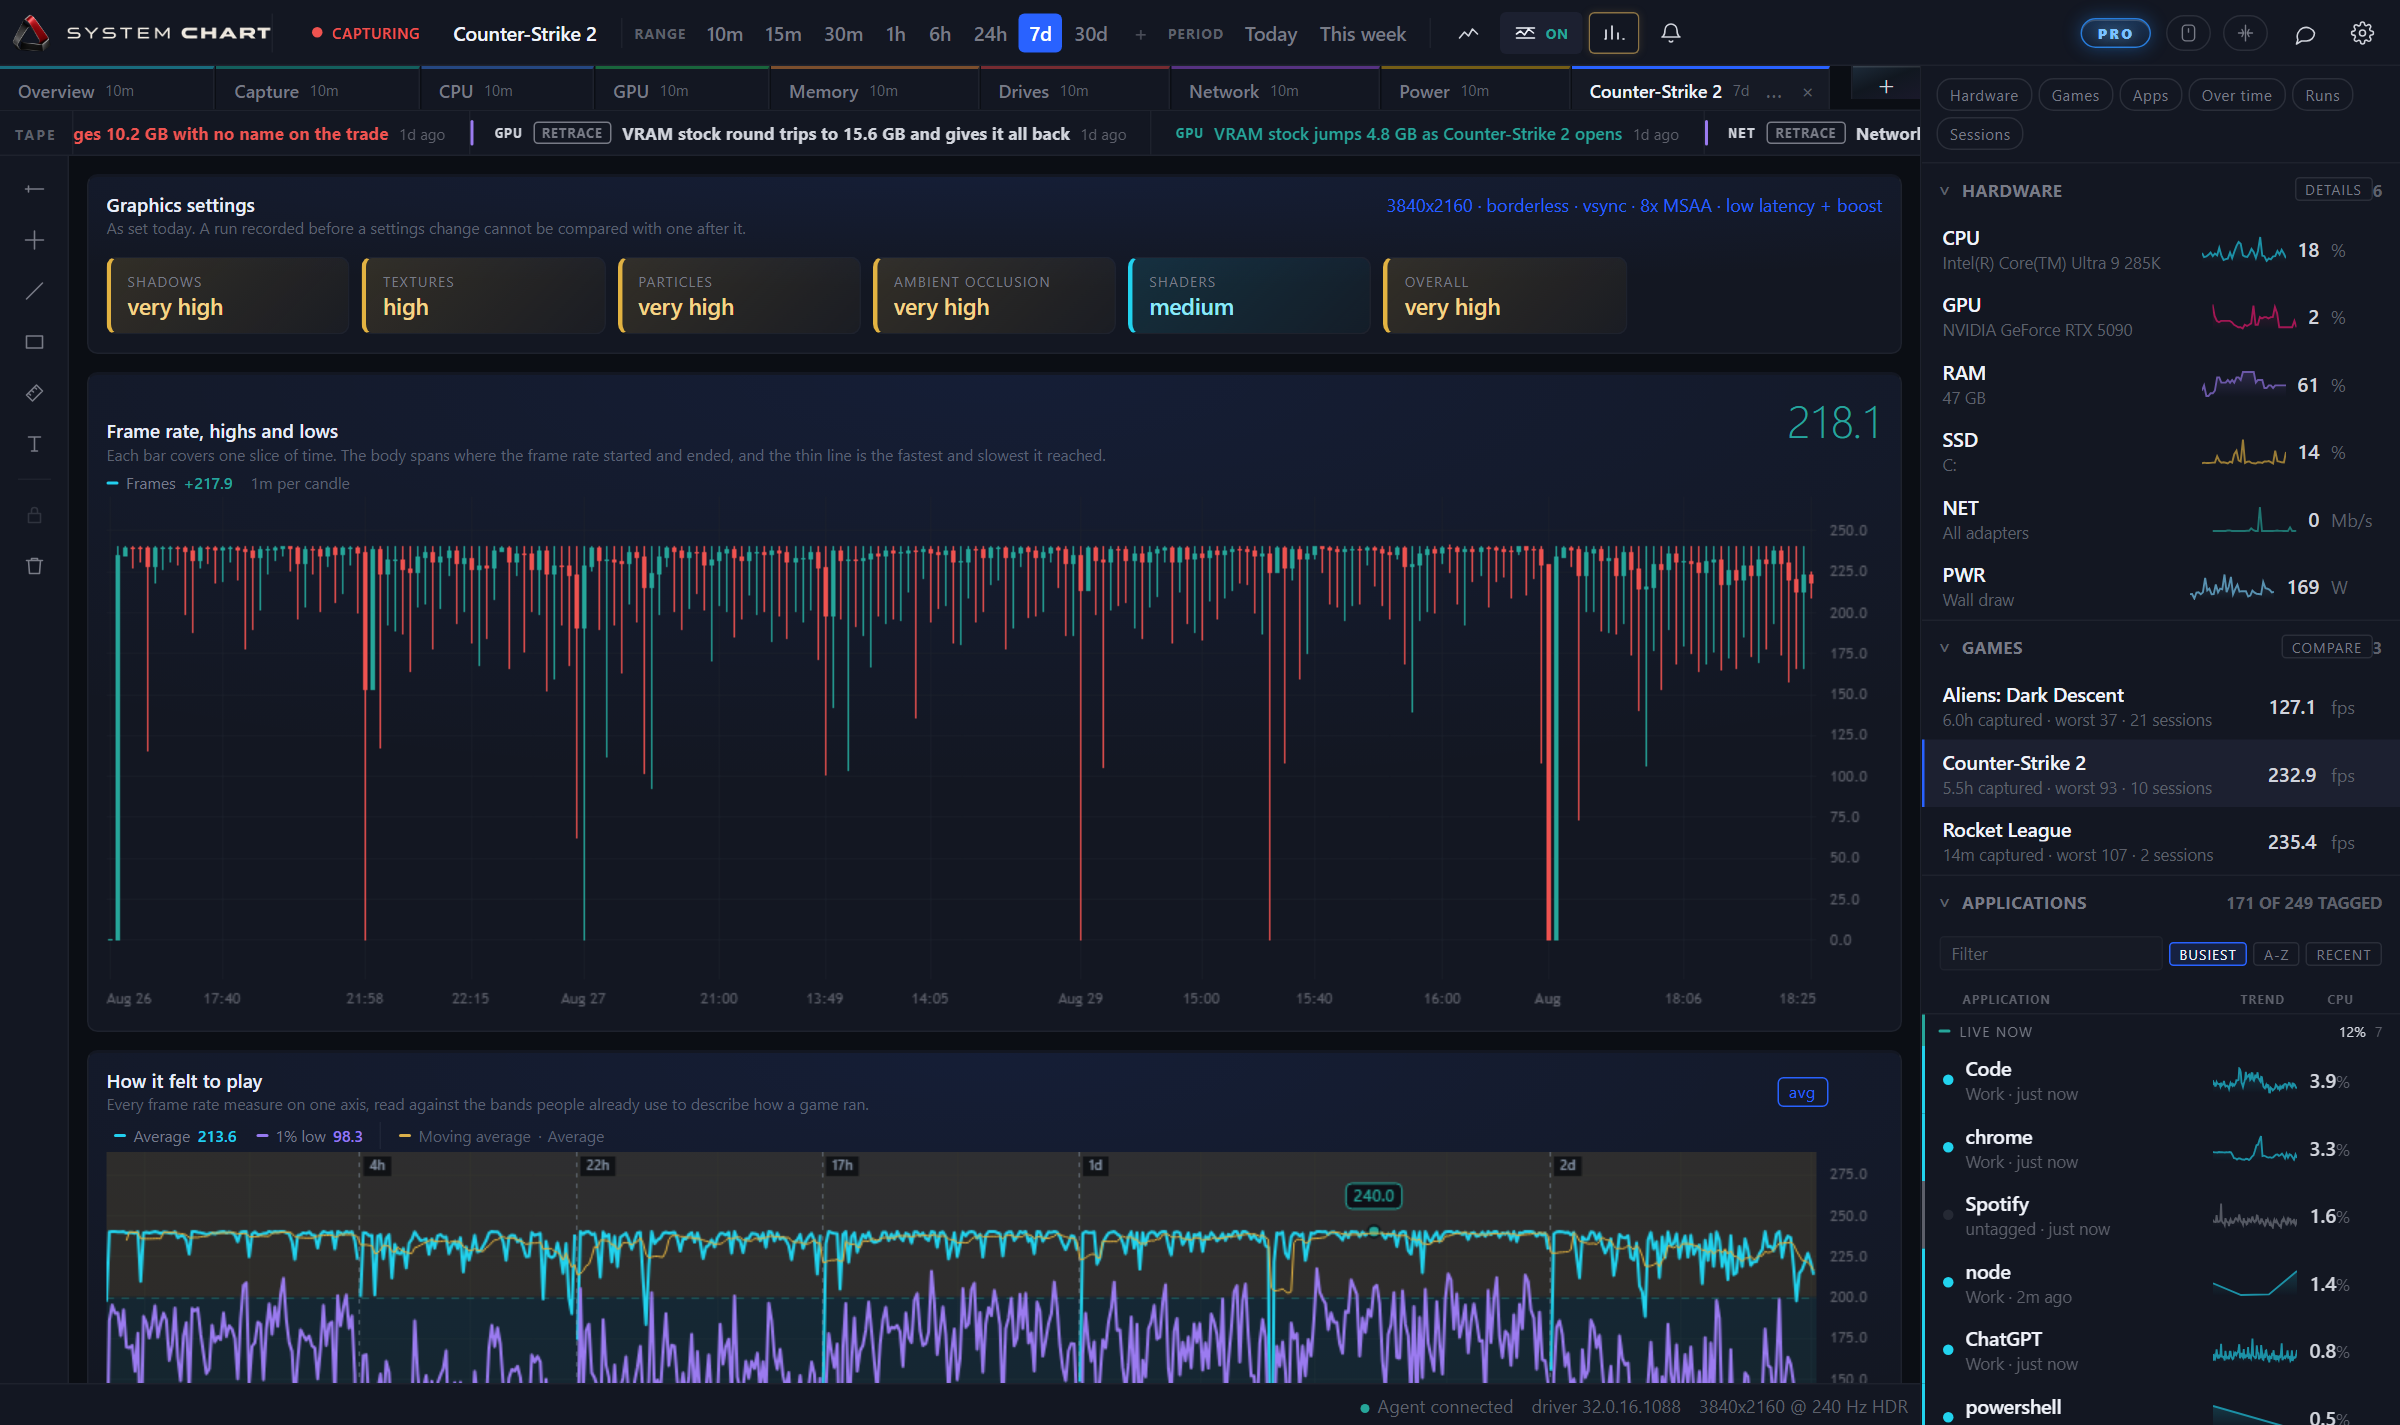Switch to the Memory tab
The image size is (2400, 1425).
tap(874, 91)
